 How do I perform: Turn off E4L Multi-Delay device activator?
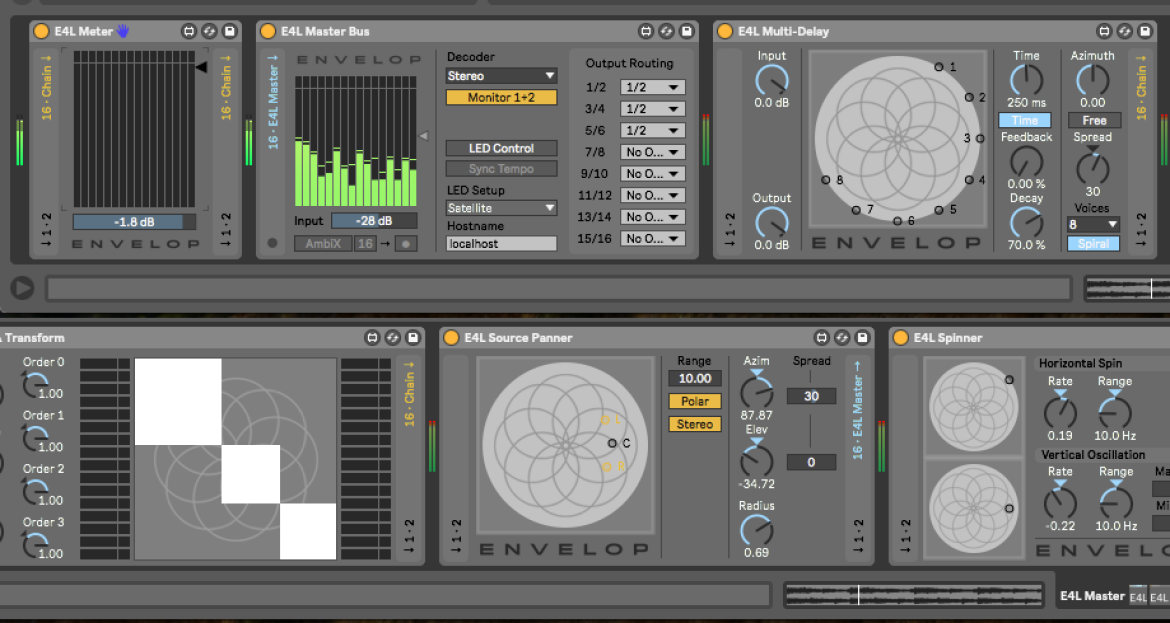725,31
